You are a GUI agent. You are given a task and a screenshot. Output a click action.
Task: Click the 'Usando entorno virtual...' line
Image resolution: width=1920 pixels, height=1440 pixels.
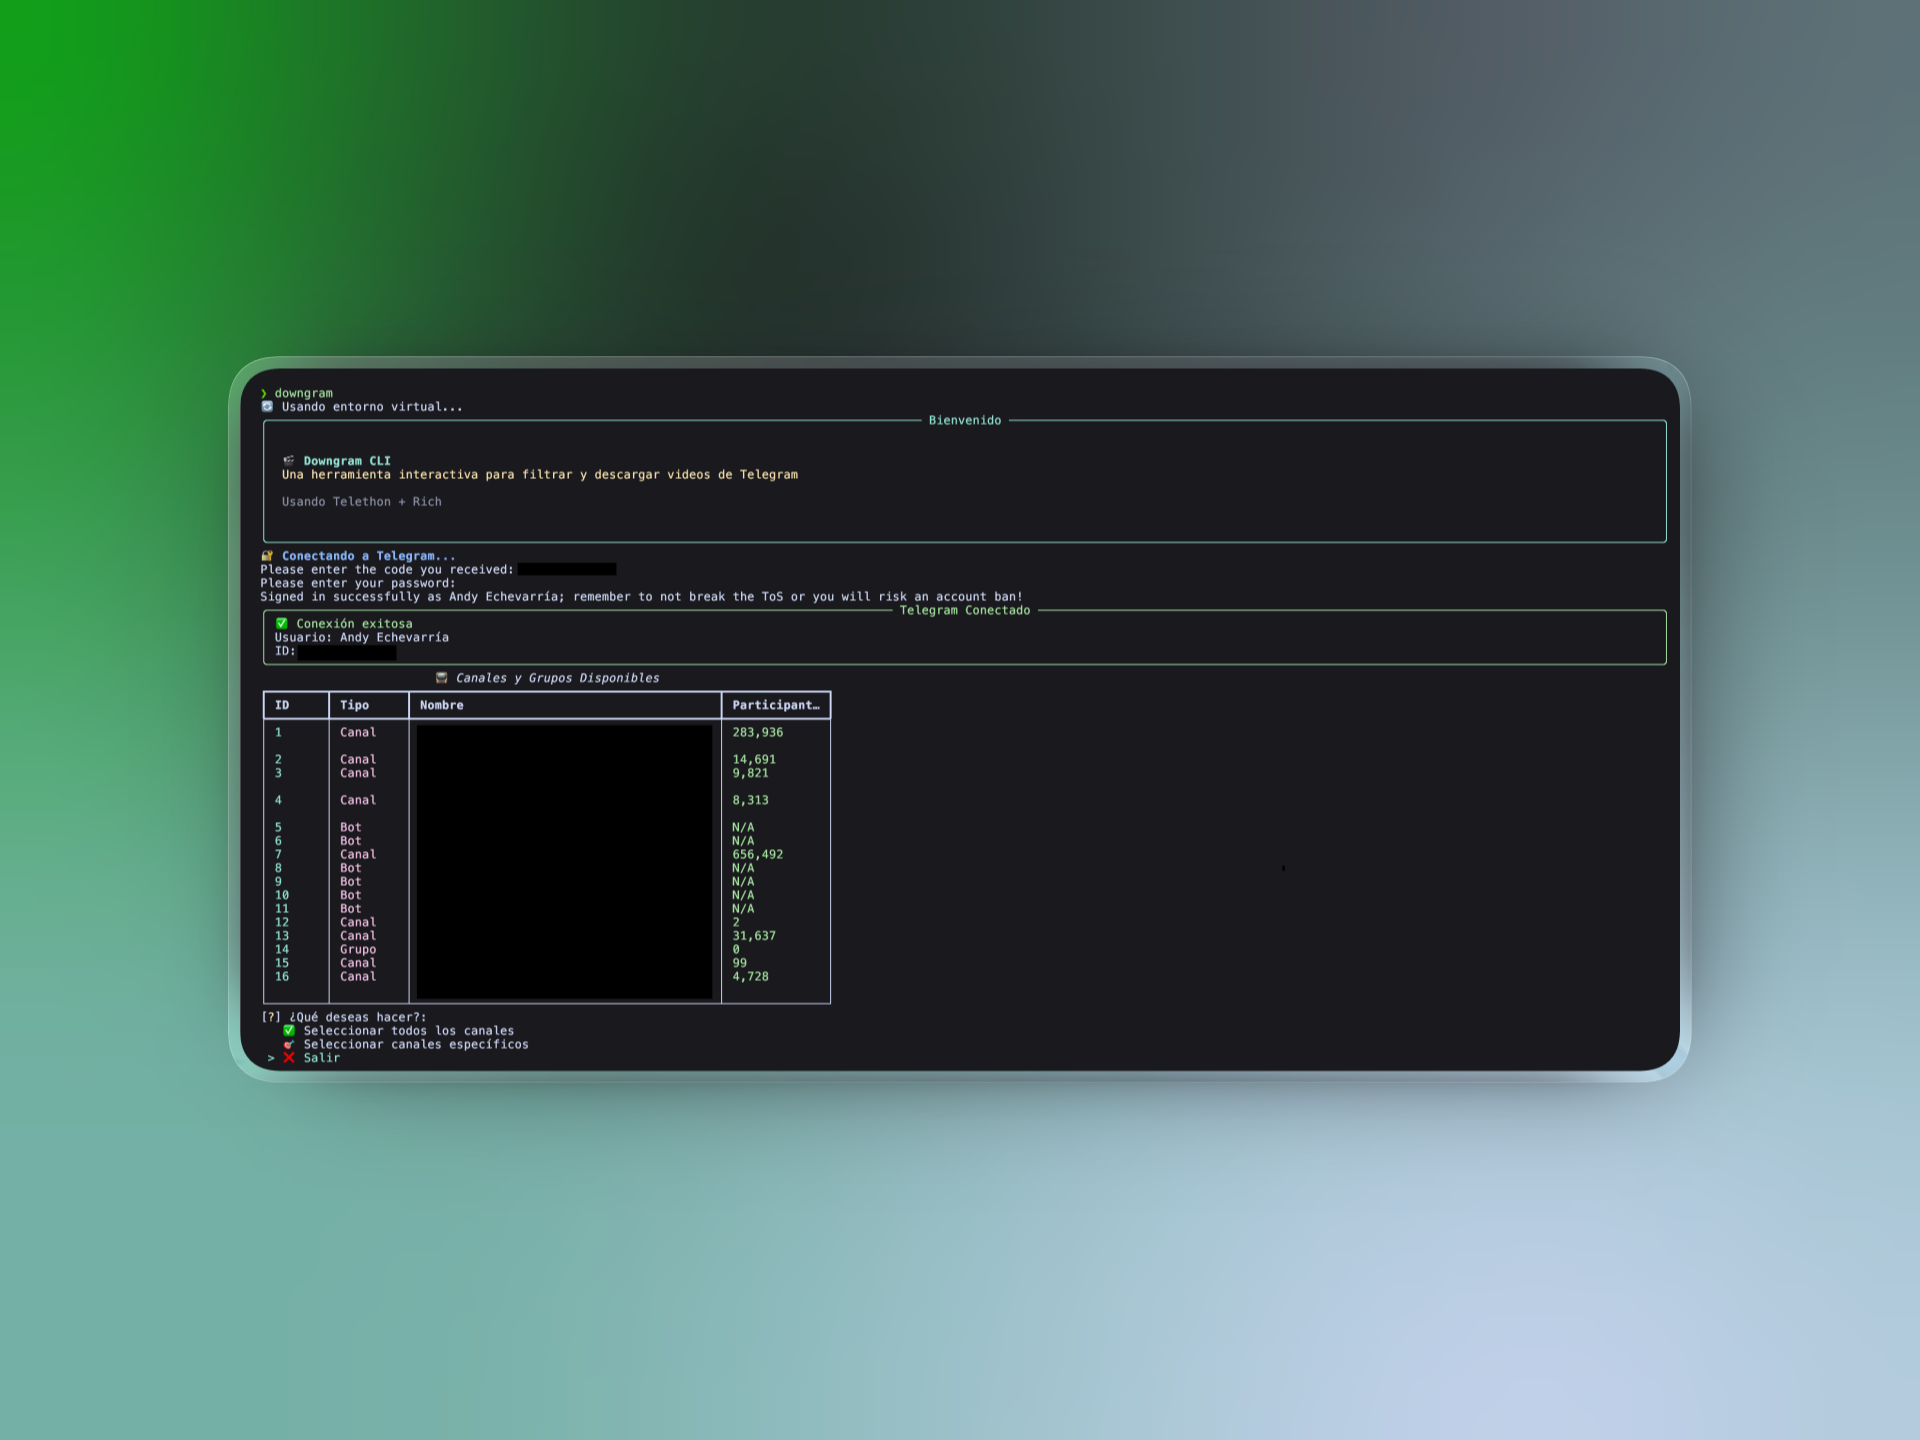(x=372, y=407)
